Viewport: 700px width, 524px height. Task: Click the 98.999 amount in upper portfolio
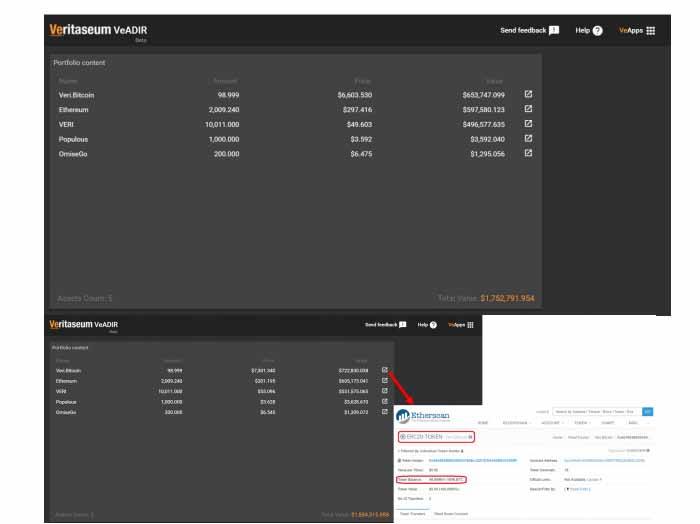coord(229,95)
